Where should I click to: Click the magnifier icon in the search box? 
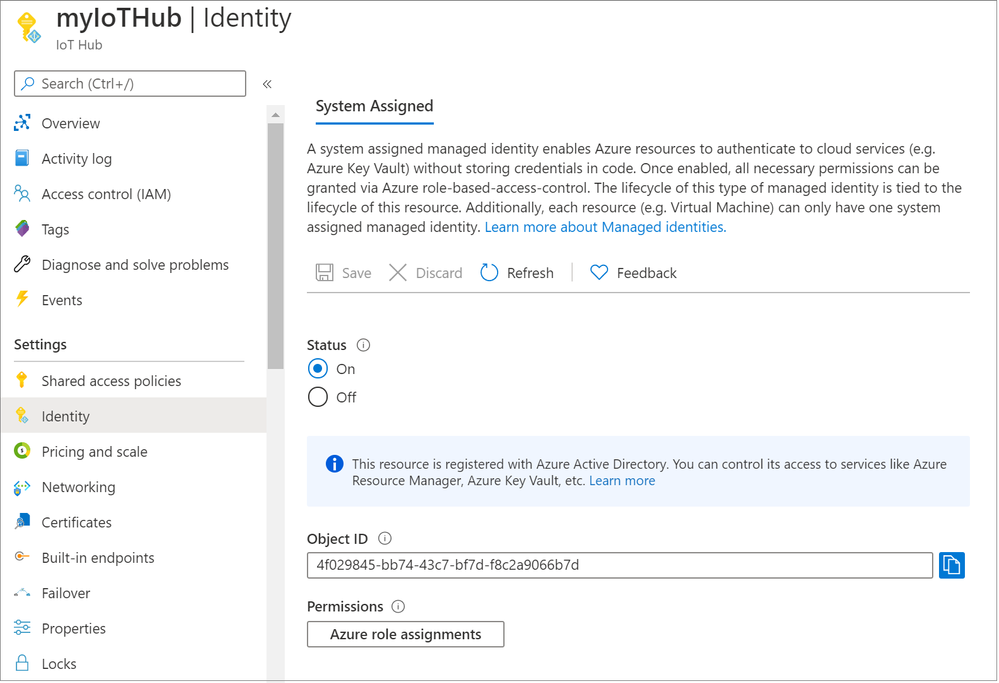pos(28,83)
